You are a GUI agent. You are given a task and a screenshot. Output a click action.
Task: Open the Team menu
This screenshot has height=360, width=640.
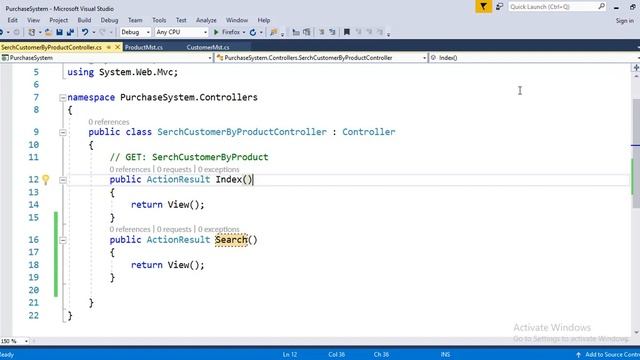[x=135, y=20]
